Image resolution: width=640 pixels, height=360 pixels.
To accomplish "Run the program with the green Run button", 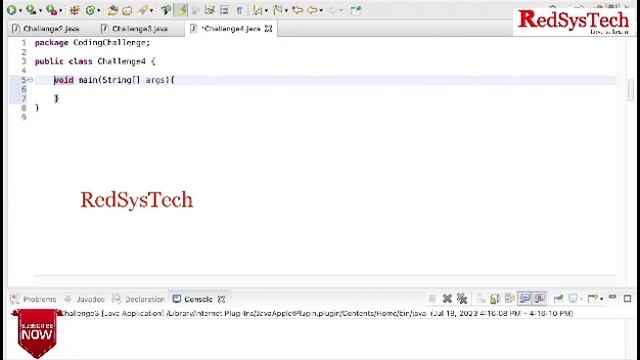I will click(11, 10).
